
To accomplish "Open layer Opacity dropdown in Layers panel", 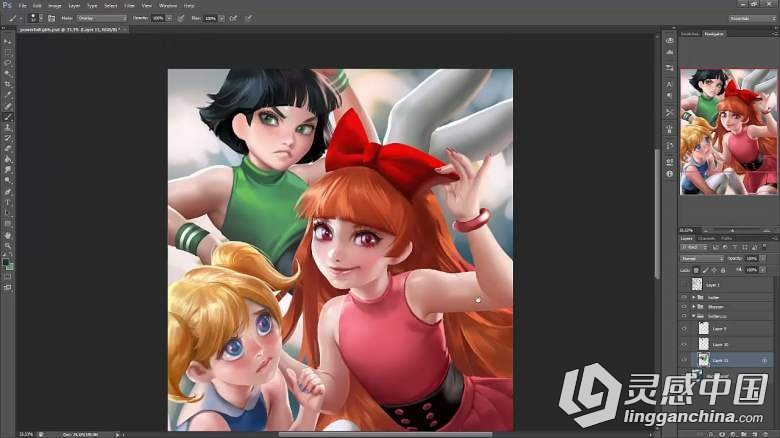I will click(764, 259).
